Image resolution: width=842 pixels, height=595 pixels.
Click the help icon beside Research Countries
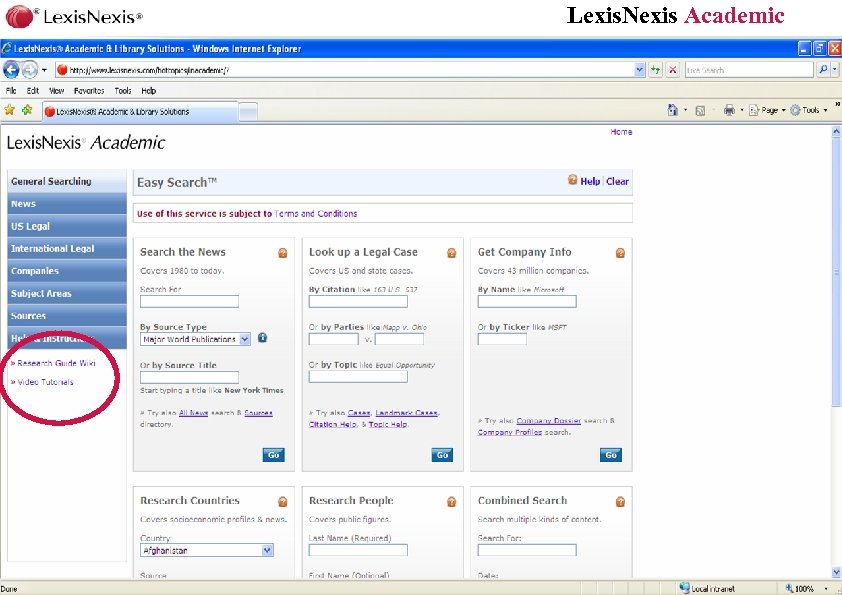(282, 500)
